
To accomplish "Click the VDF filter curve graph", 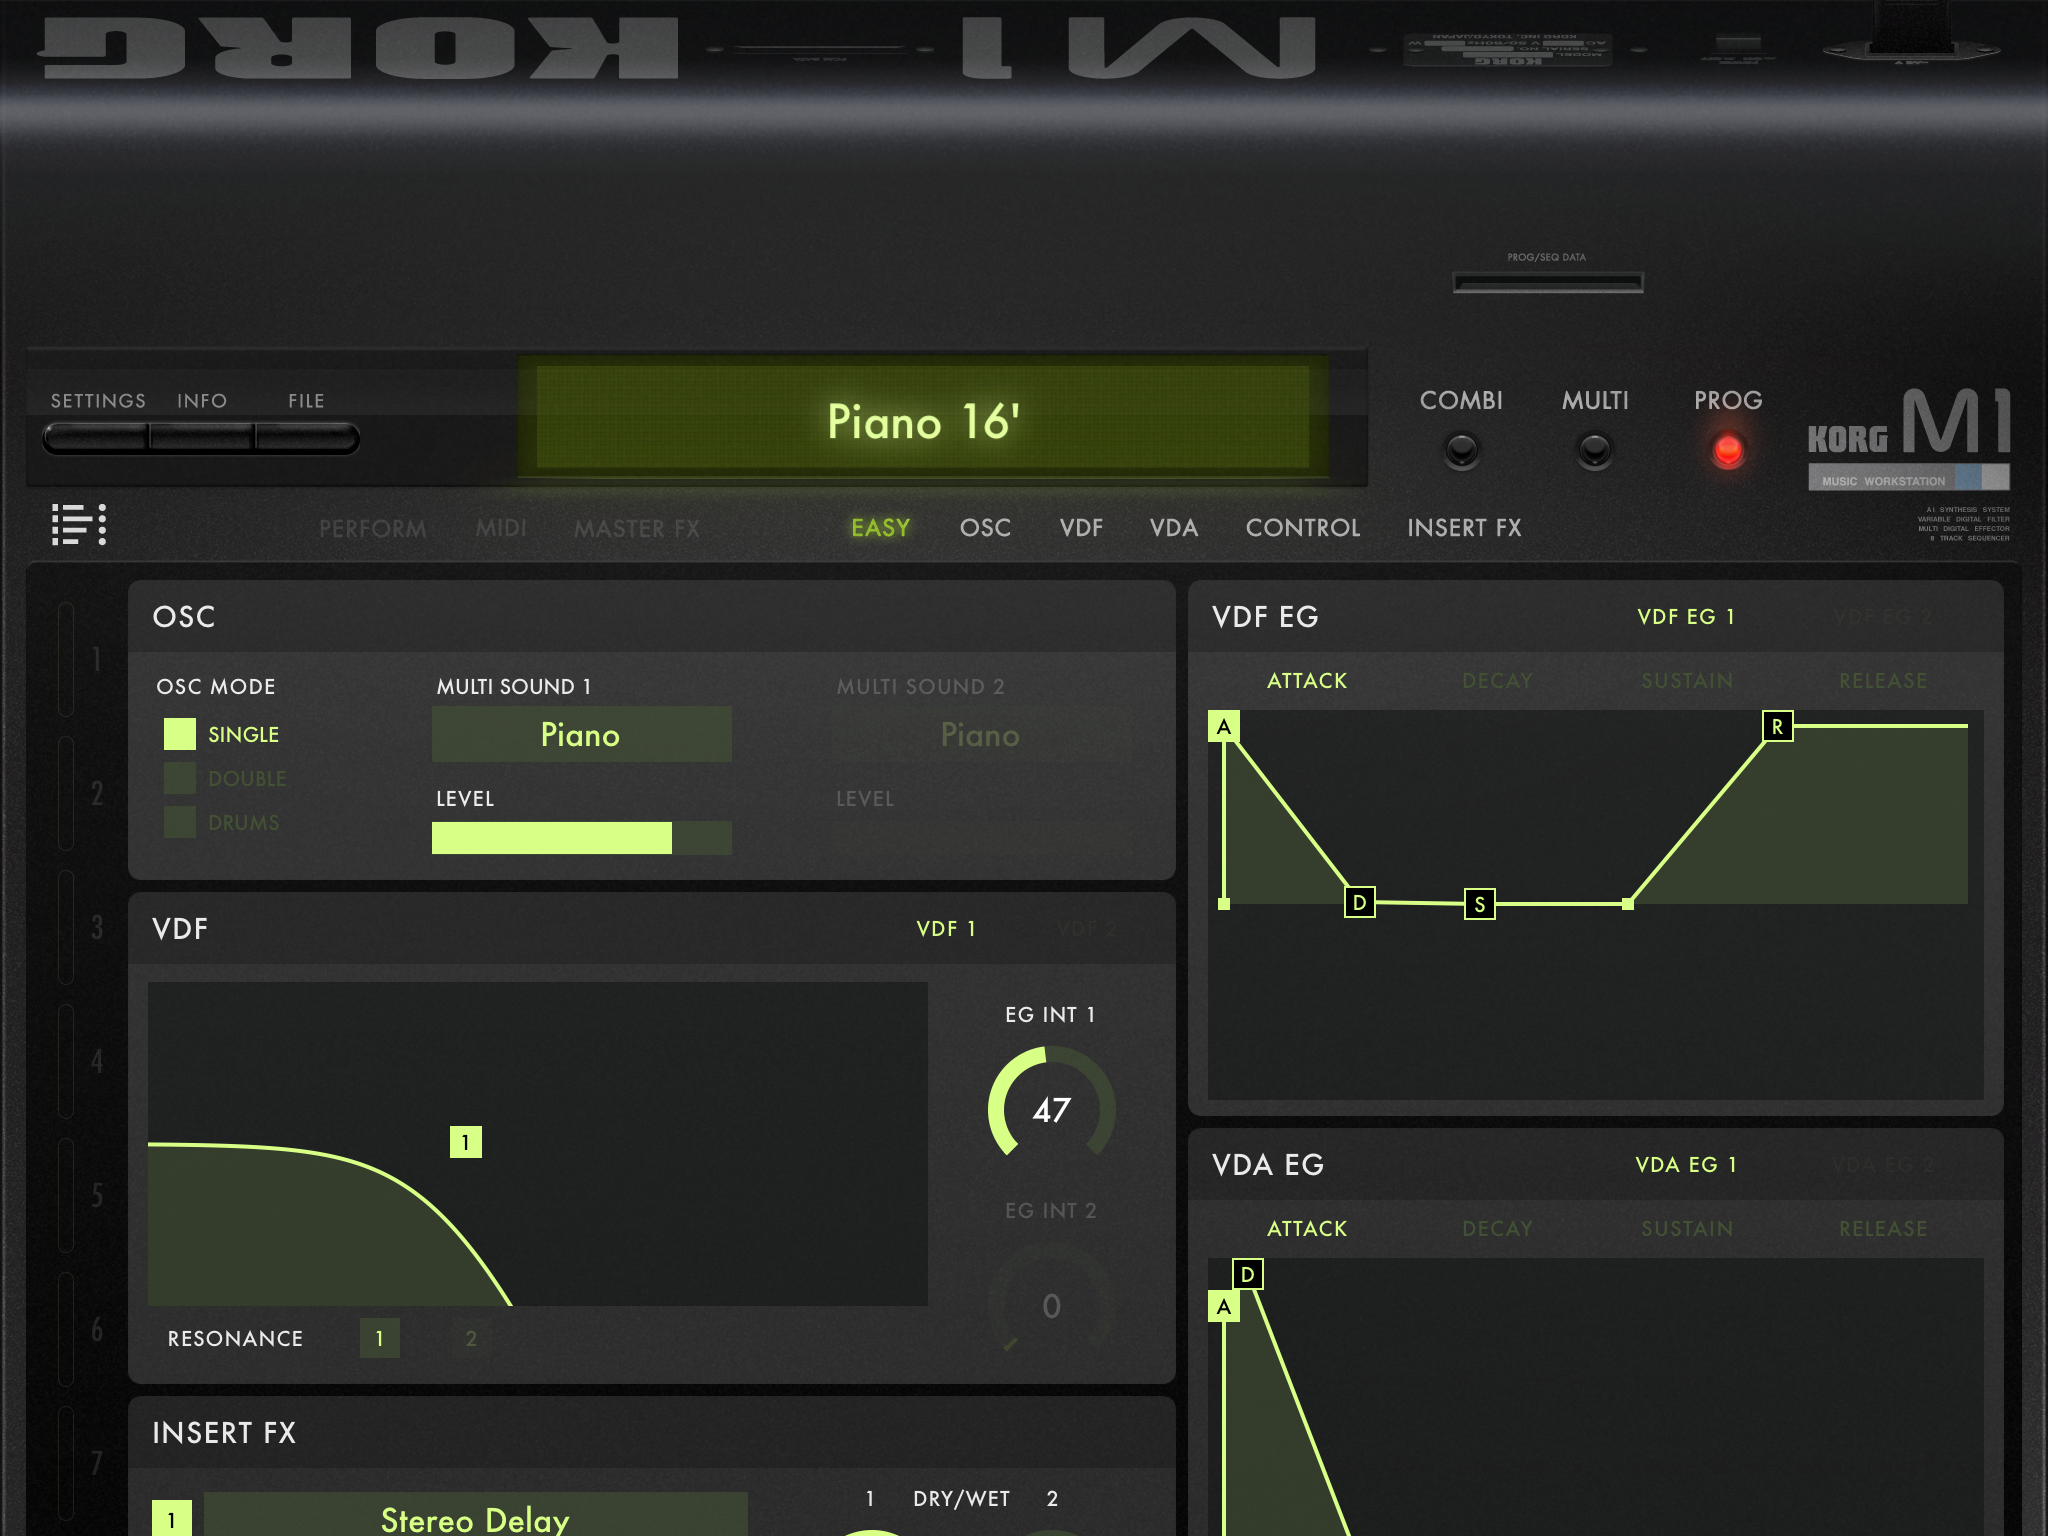I will point(538,1144).
